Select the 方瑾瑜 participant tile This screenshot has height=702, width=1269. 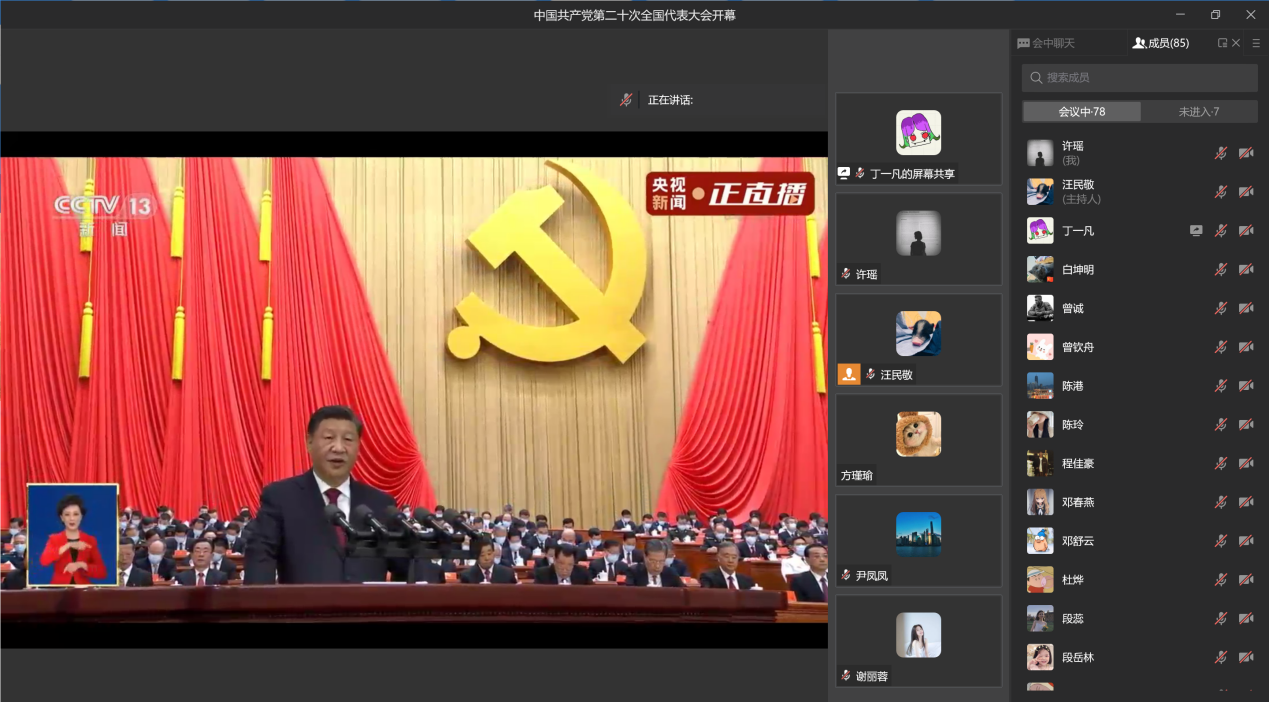click(x=918, y=440)
